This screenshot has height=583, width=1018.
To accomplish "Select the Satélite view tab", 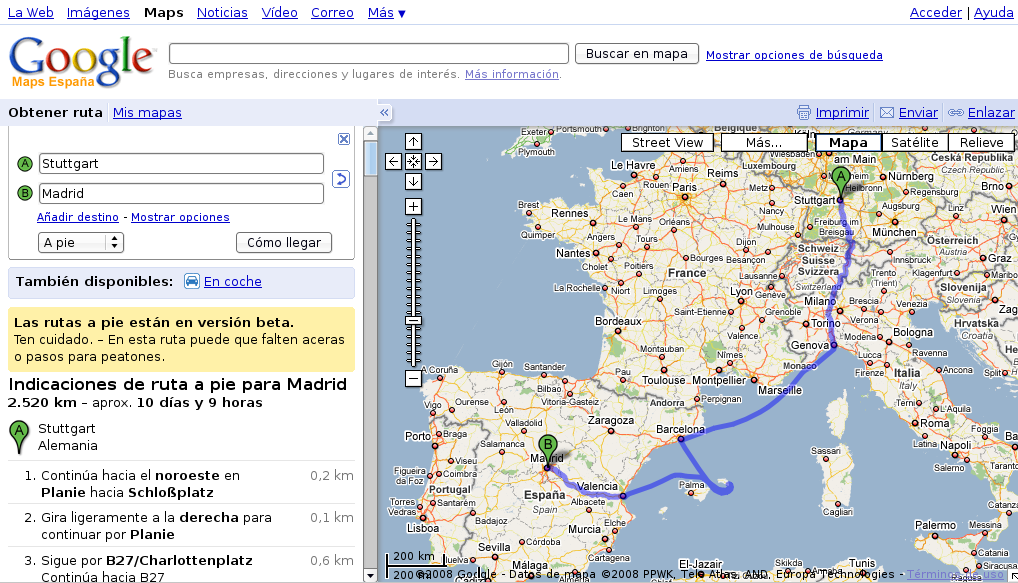I will pos(915,143).
